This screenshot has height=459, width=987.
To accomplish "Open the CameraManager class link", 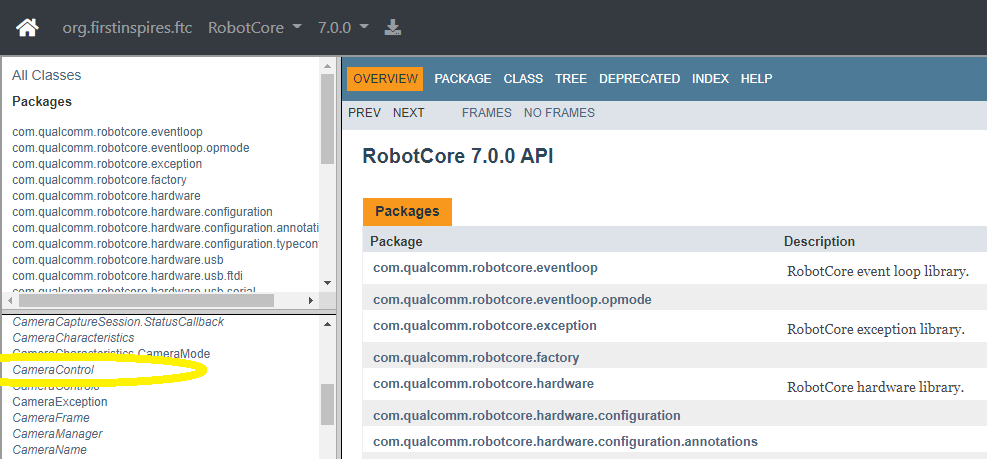I will pos(57,434).
